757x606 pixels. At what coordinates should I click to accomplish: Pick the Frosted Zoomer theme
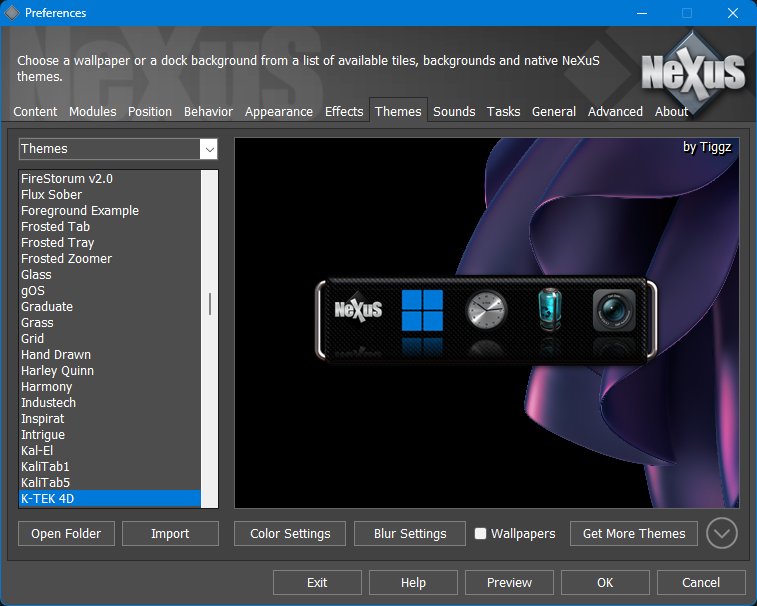pyautogui.click(x=110, y=258)
